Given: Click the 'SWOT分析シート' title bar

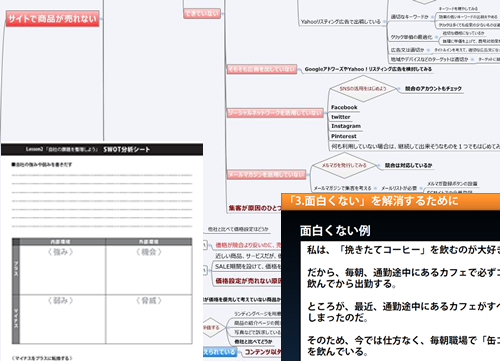Looking at the screenshot, I should [102, 149].
